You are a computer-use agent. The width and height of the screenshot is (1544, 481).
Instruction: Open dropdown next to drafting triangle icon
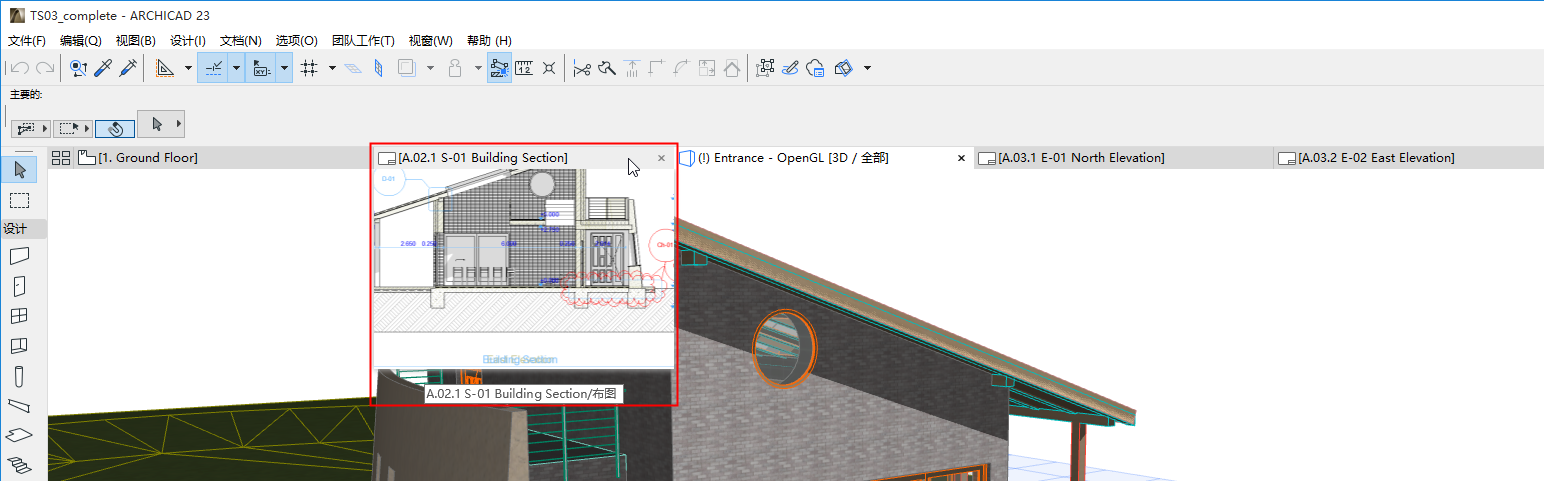point(188,68)
